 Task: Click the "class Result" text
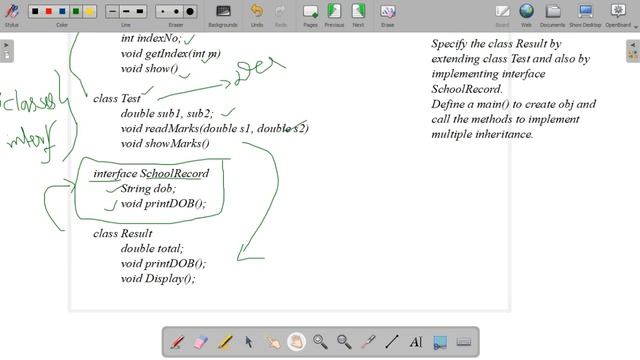[x=122, y=233]
